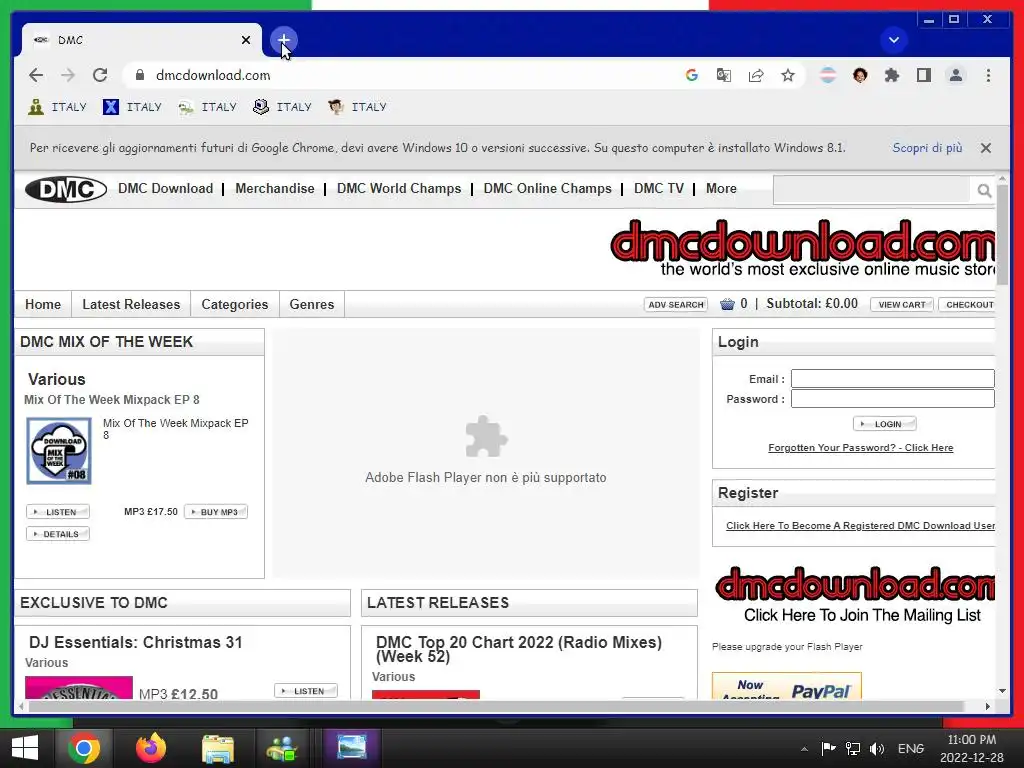1024x768 pixels.
Task: Open the Extensions puzzle icon
Action: tap(891, 75)
